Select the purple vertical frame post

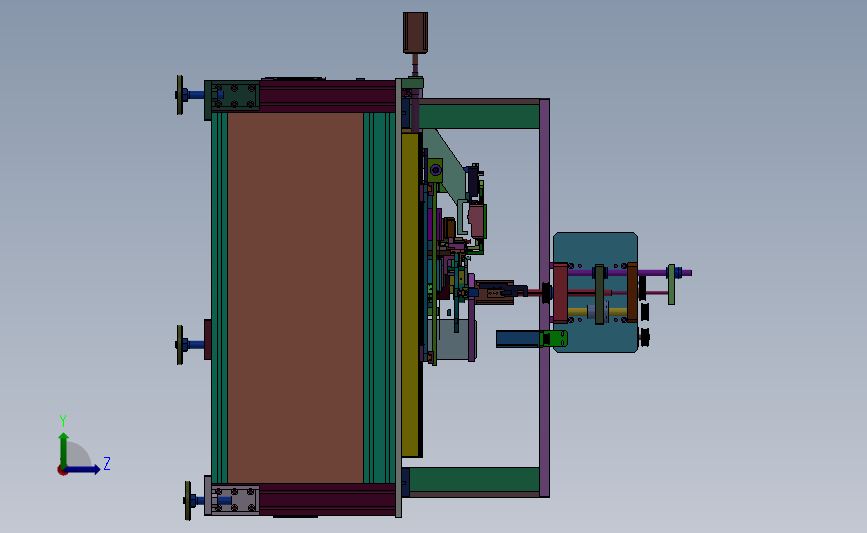(544, 297)
